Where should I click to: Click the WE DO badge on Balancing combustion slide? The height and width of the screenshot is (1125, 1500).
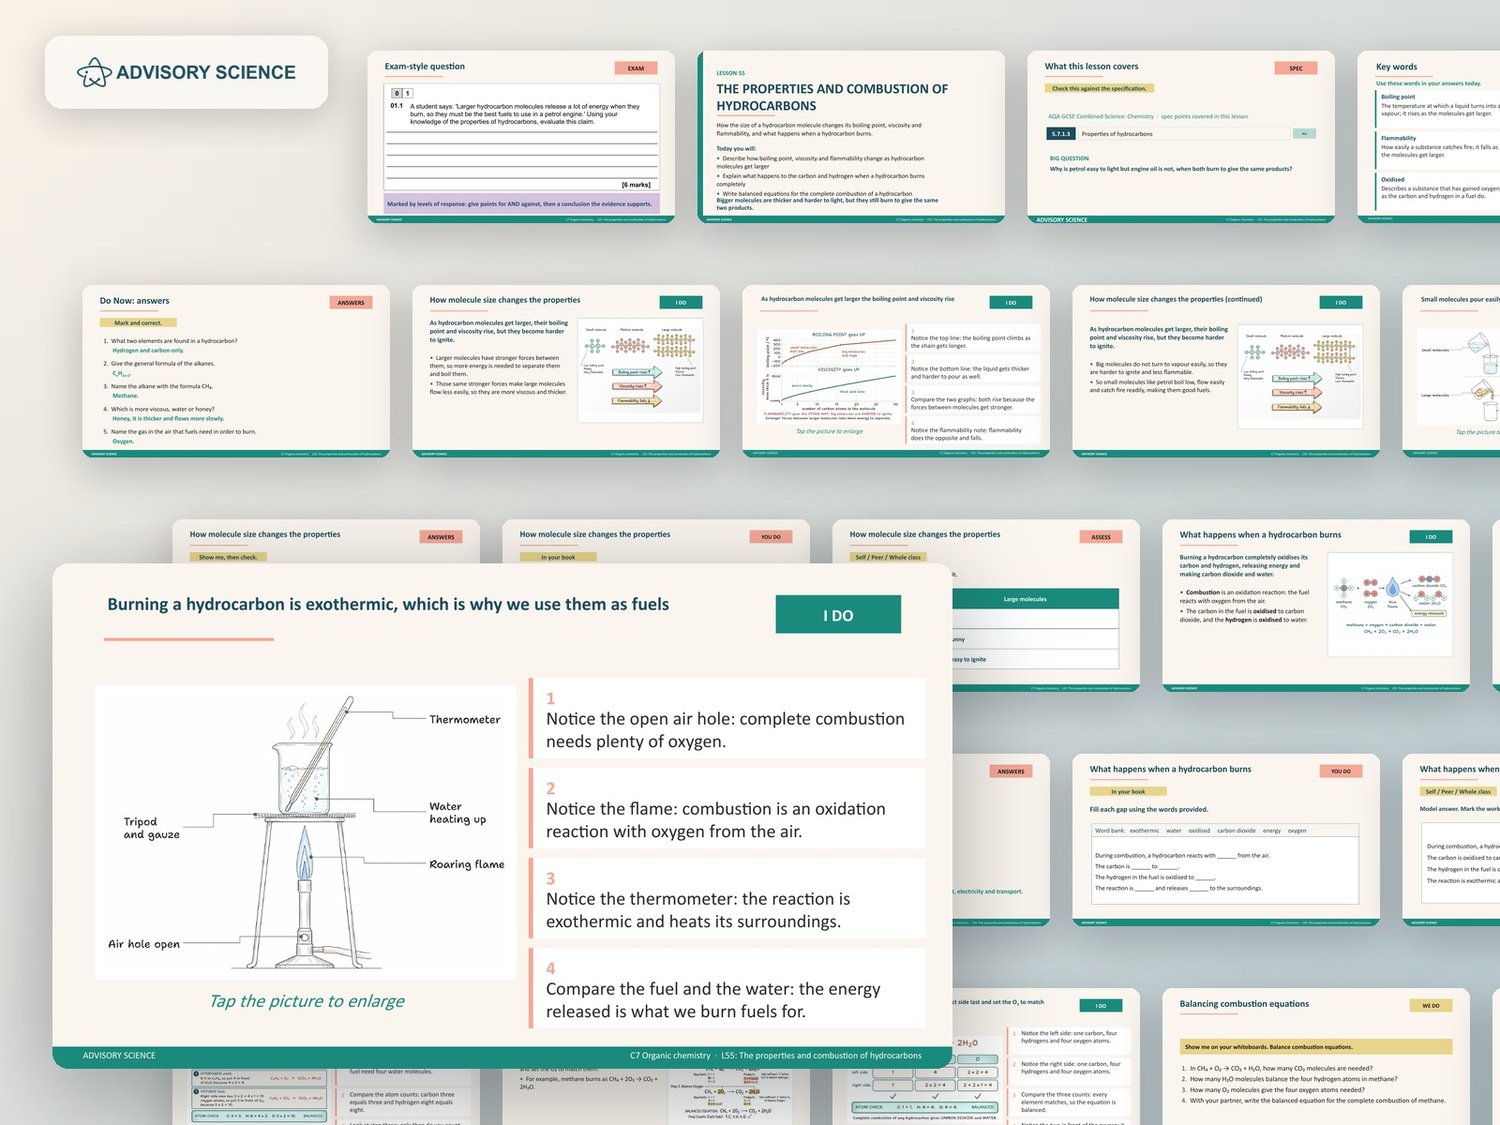pos(1431,1006)
